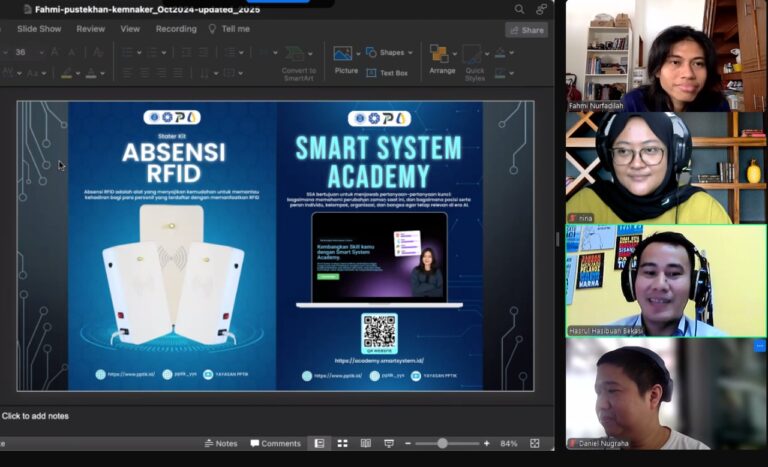This screenshot has width=768, height=467.
Task: Click the Shapes button
Action: 385,52
